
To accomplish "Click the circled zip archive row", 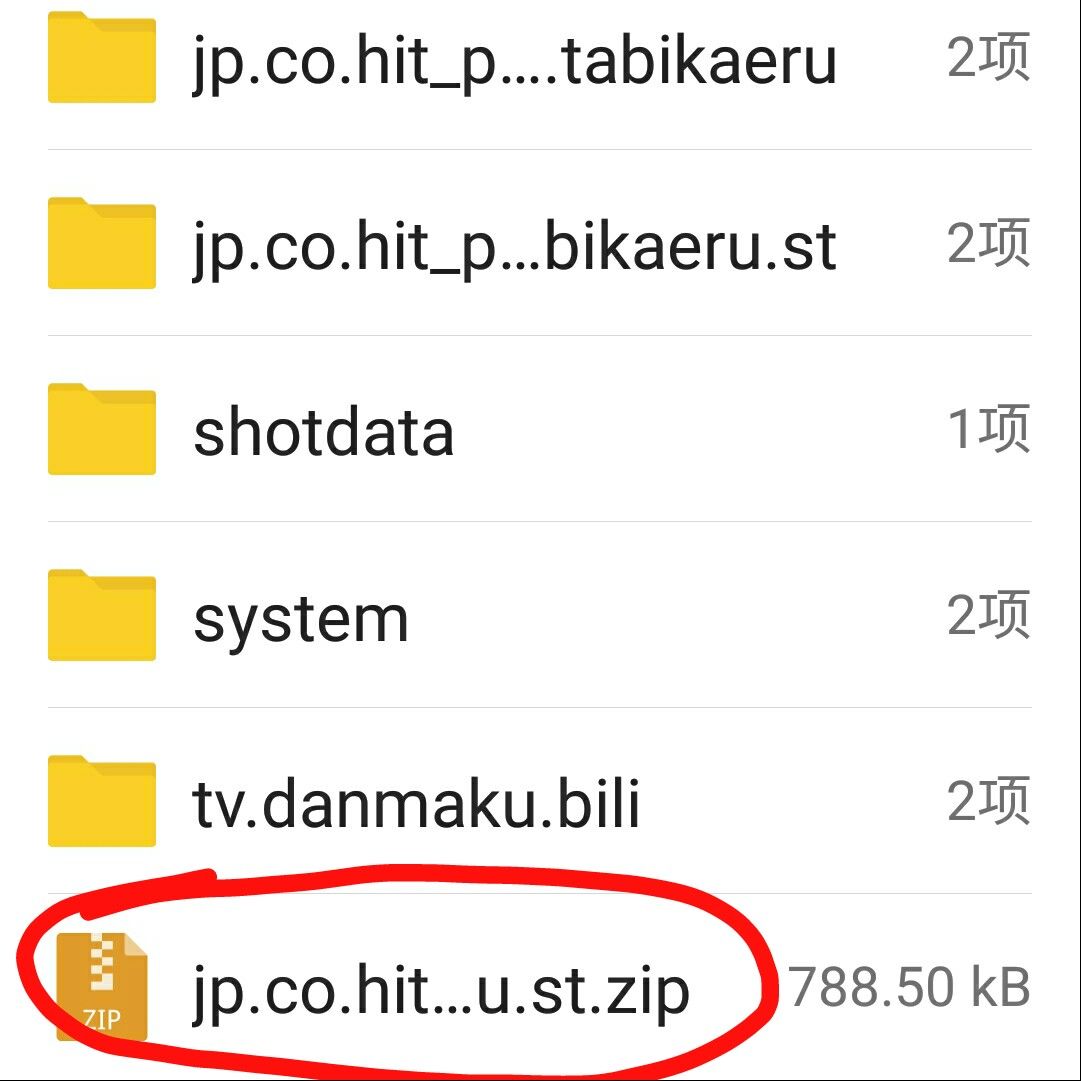I will (540, 987).
